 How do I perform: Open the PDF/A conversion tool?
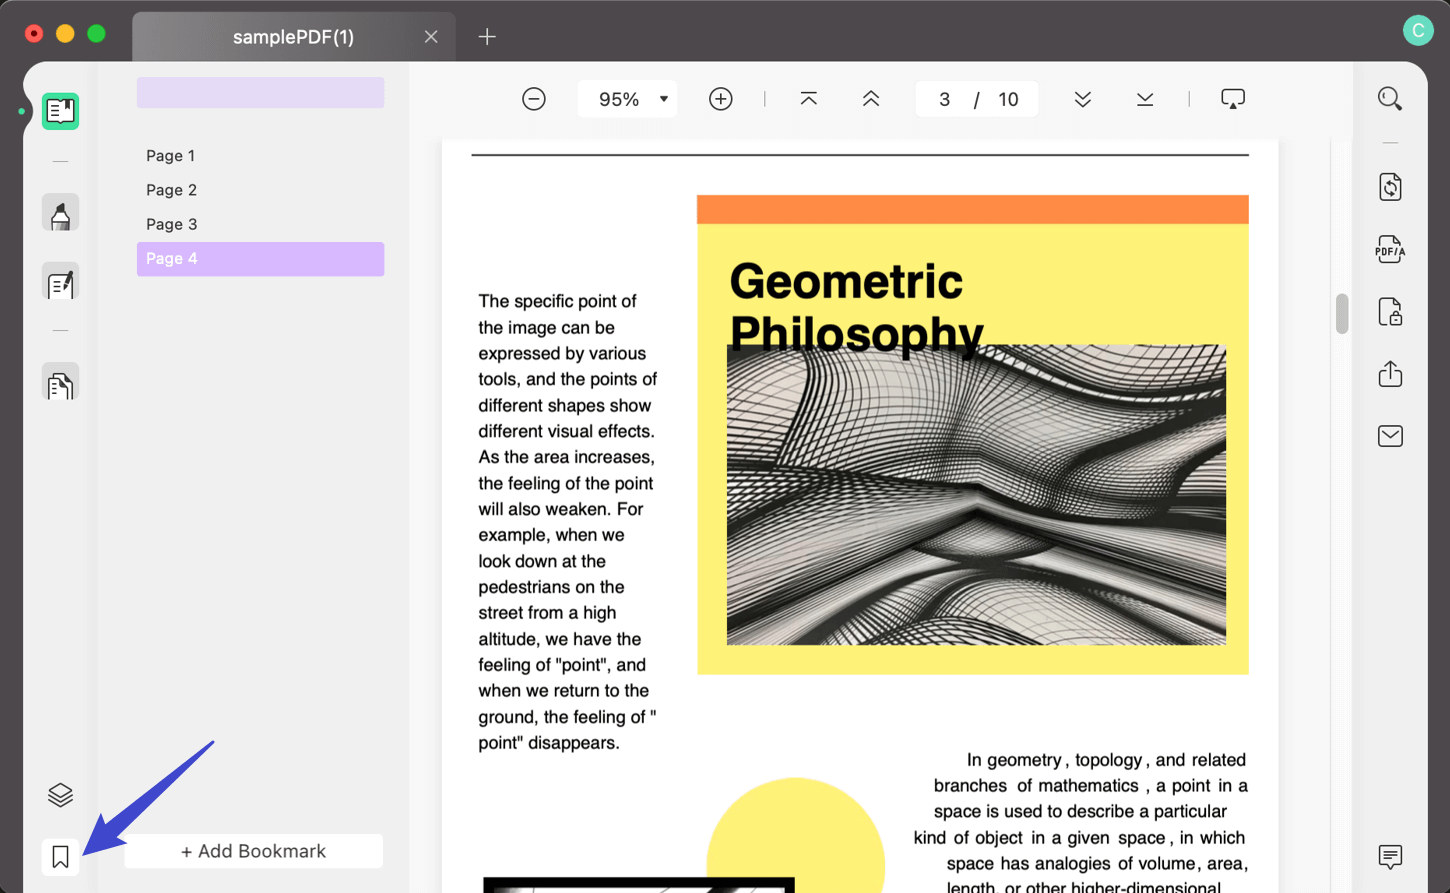tap(1390, 249)
